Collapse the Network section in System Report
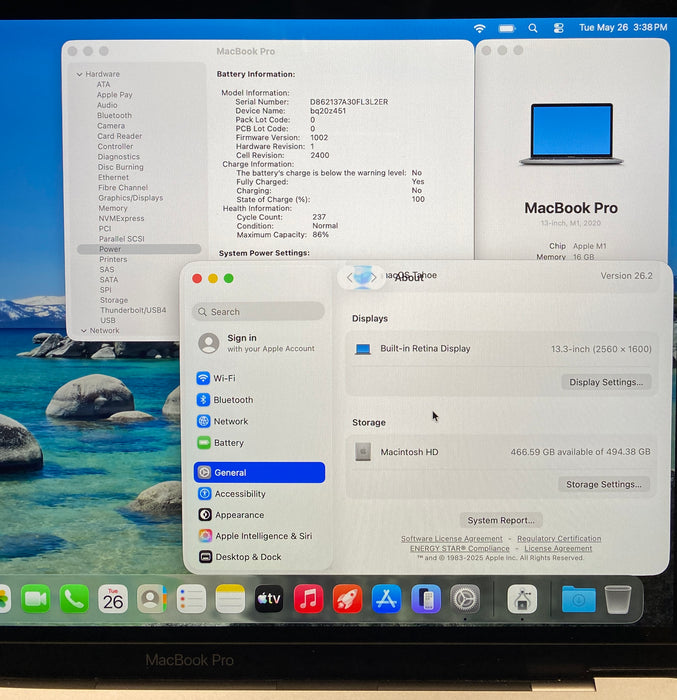This screenshot has height=700, width=677. pos(84,331)
